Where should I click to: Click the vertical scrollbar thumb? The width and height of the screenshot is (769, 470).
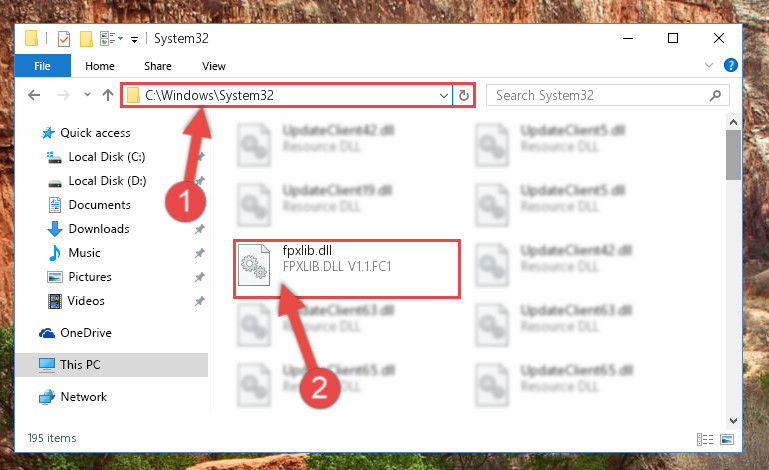pyautogui.click(x=733, y=155)
